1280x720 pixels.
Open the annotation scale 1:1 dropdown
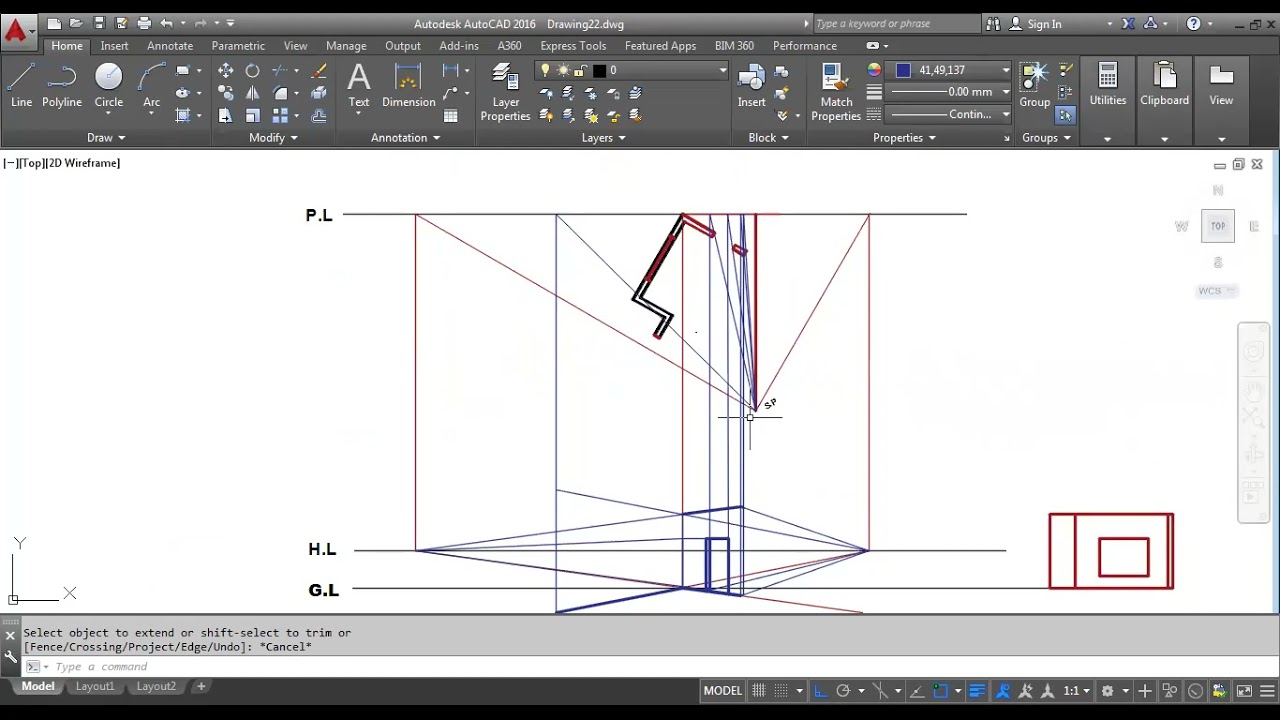click(x=1076, y=691)
